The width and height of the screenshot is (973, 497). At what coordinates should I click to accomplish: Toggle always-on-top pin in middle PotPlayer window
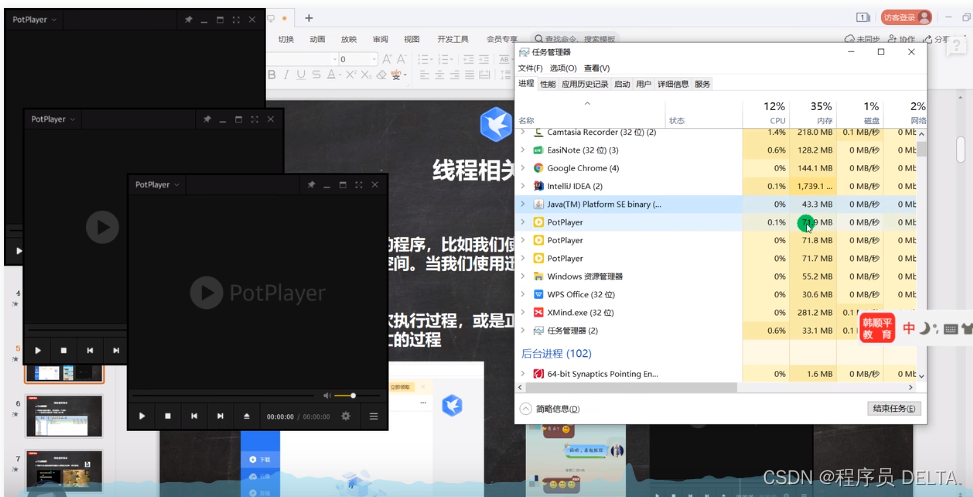[x=207, y=119]
